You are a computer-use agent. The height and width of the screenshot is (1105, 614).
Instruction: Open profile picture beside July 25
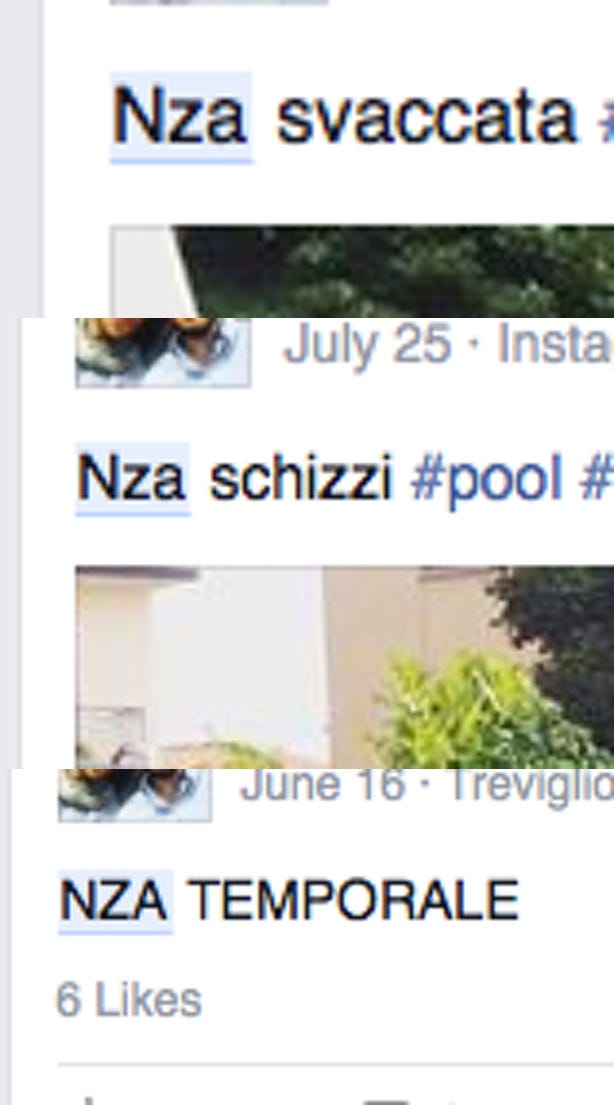click(x=164, y=352)
